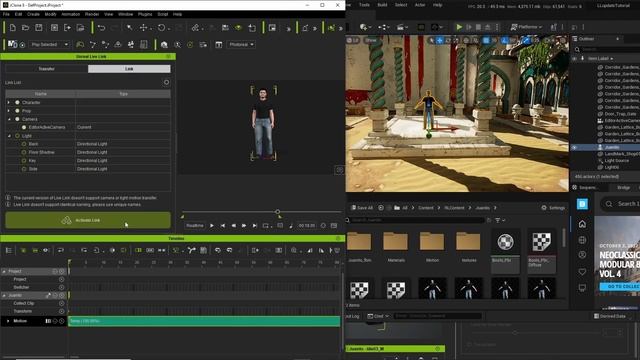Open the Build menu in Unreal Editor

[382, 5]
